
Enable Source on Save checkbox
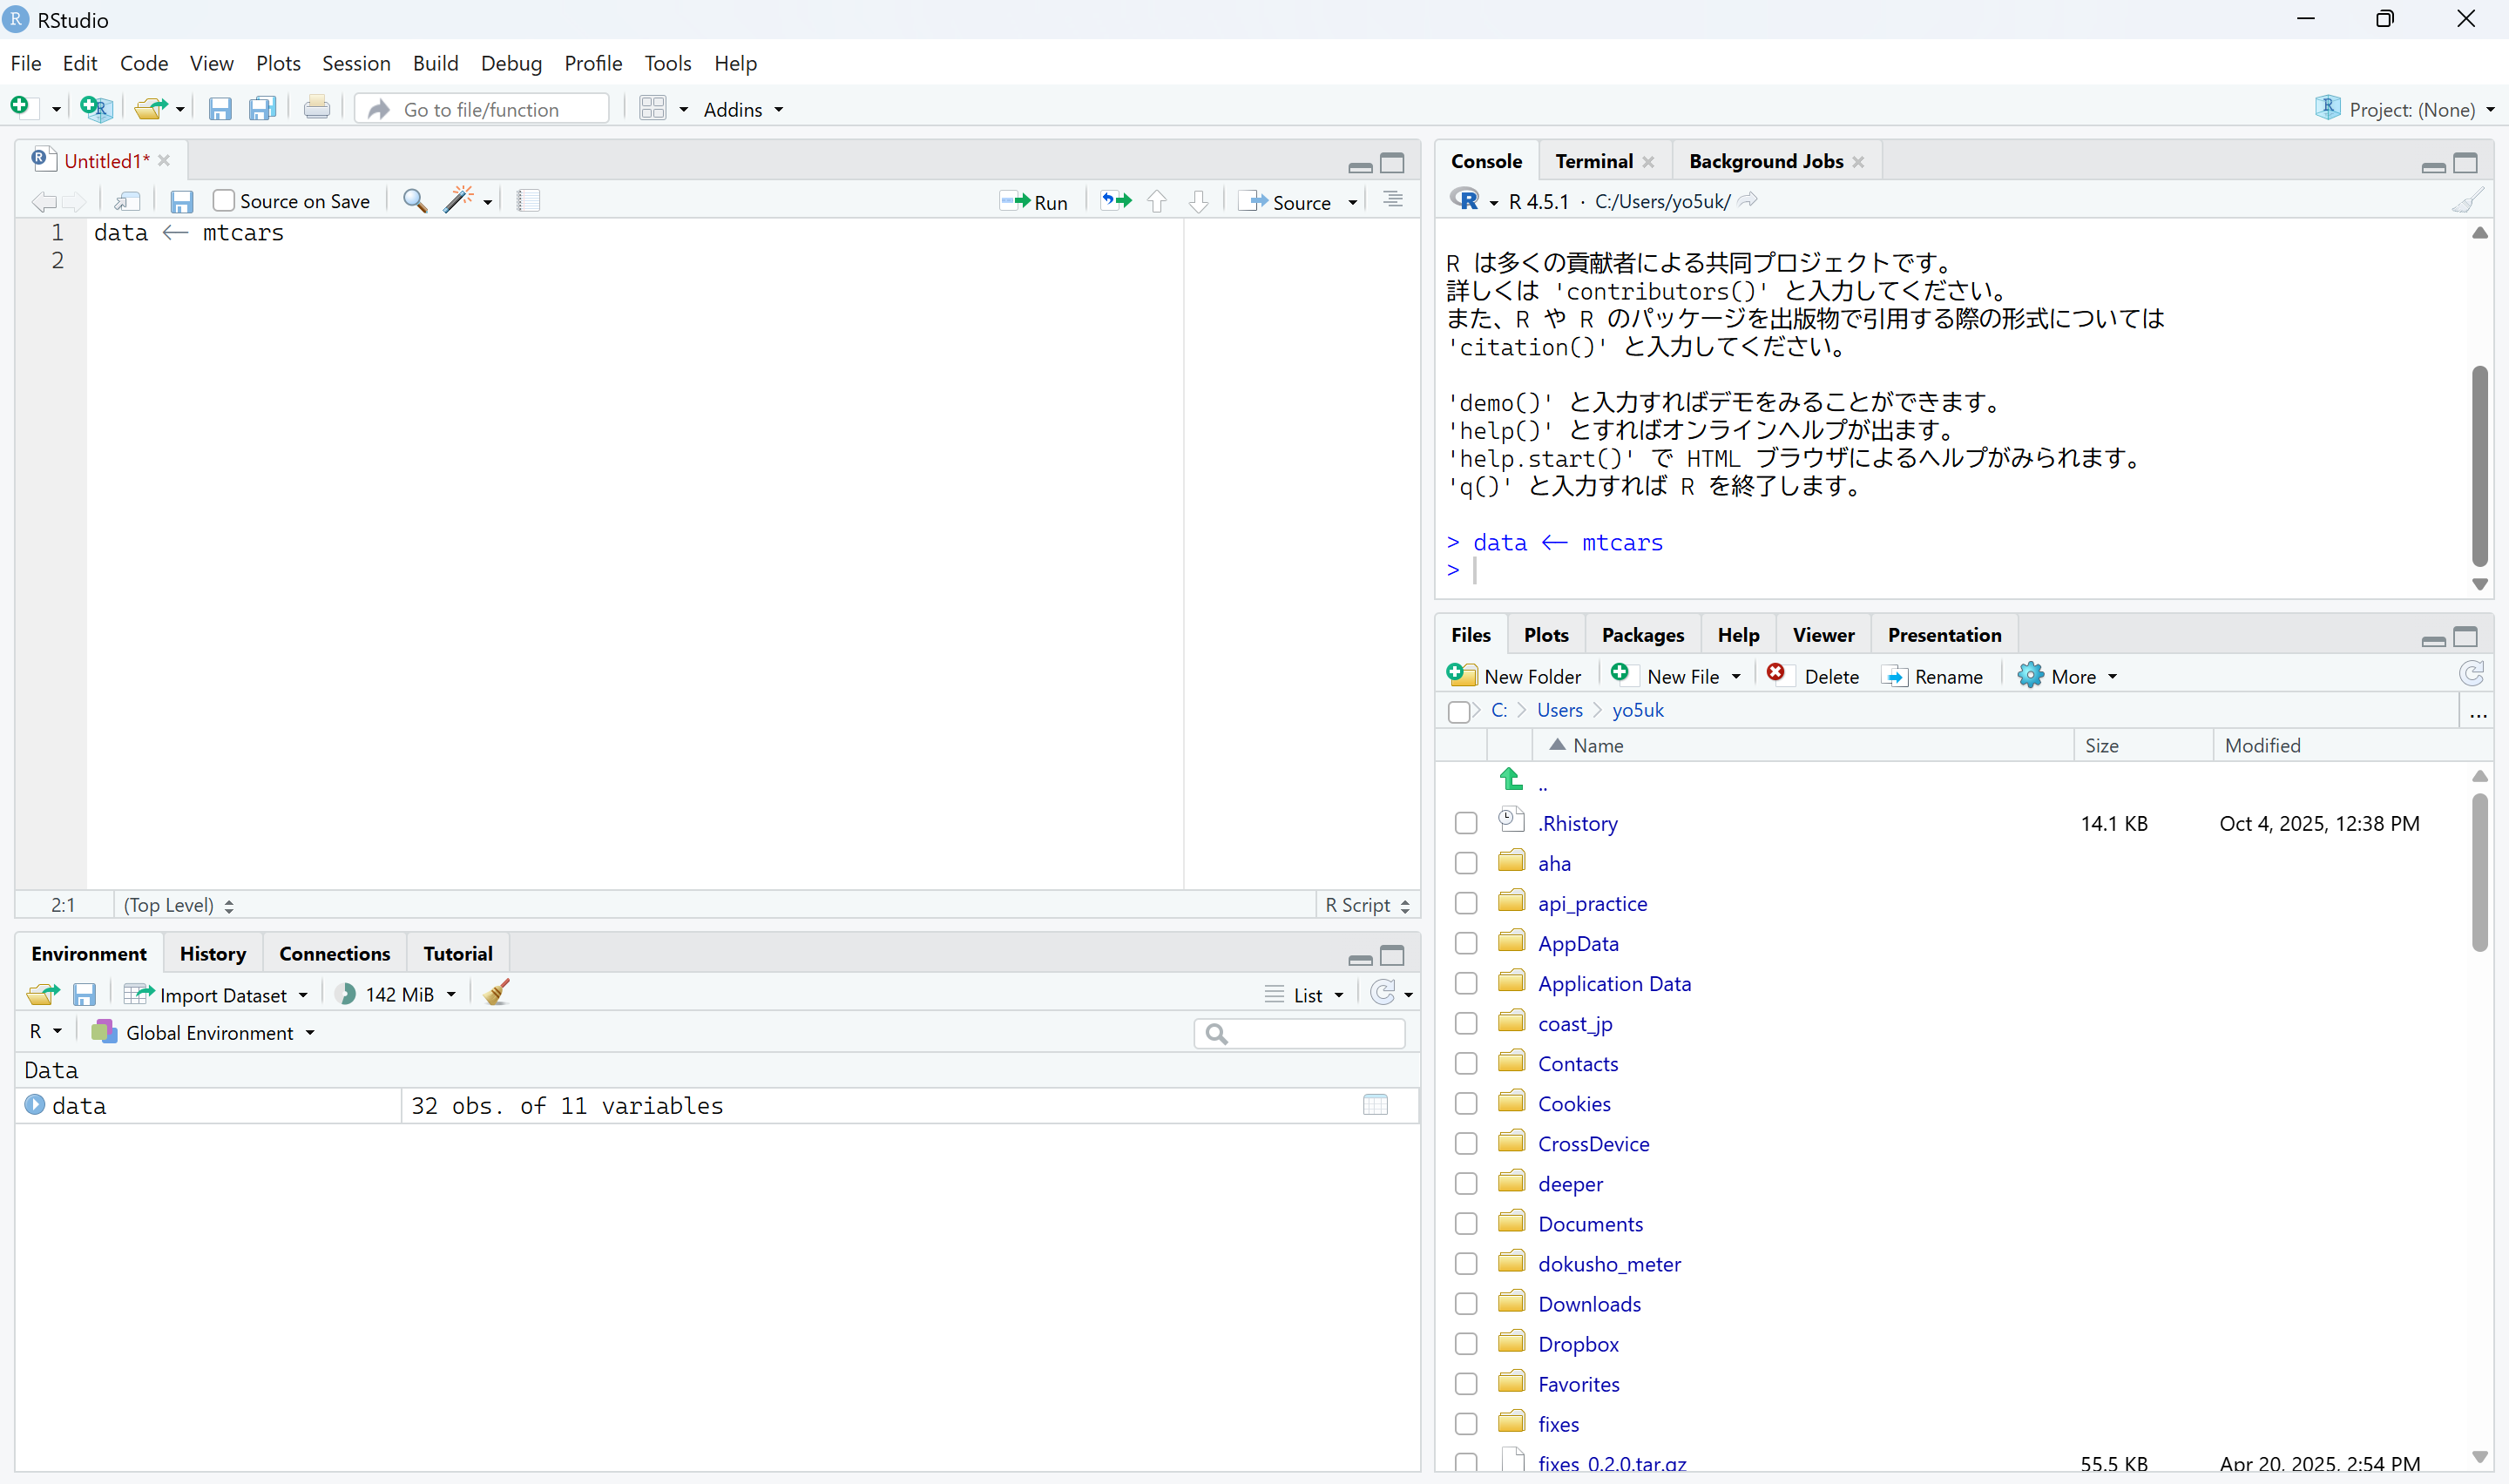(224, 201)
